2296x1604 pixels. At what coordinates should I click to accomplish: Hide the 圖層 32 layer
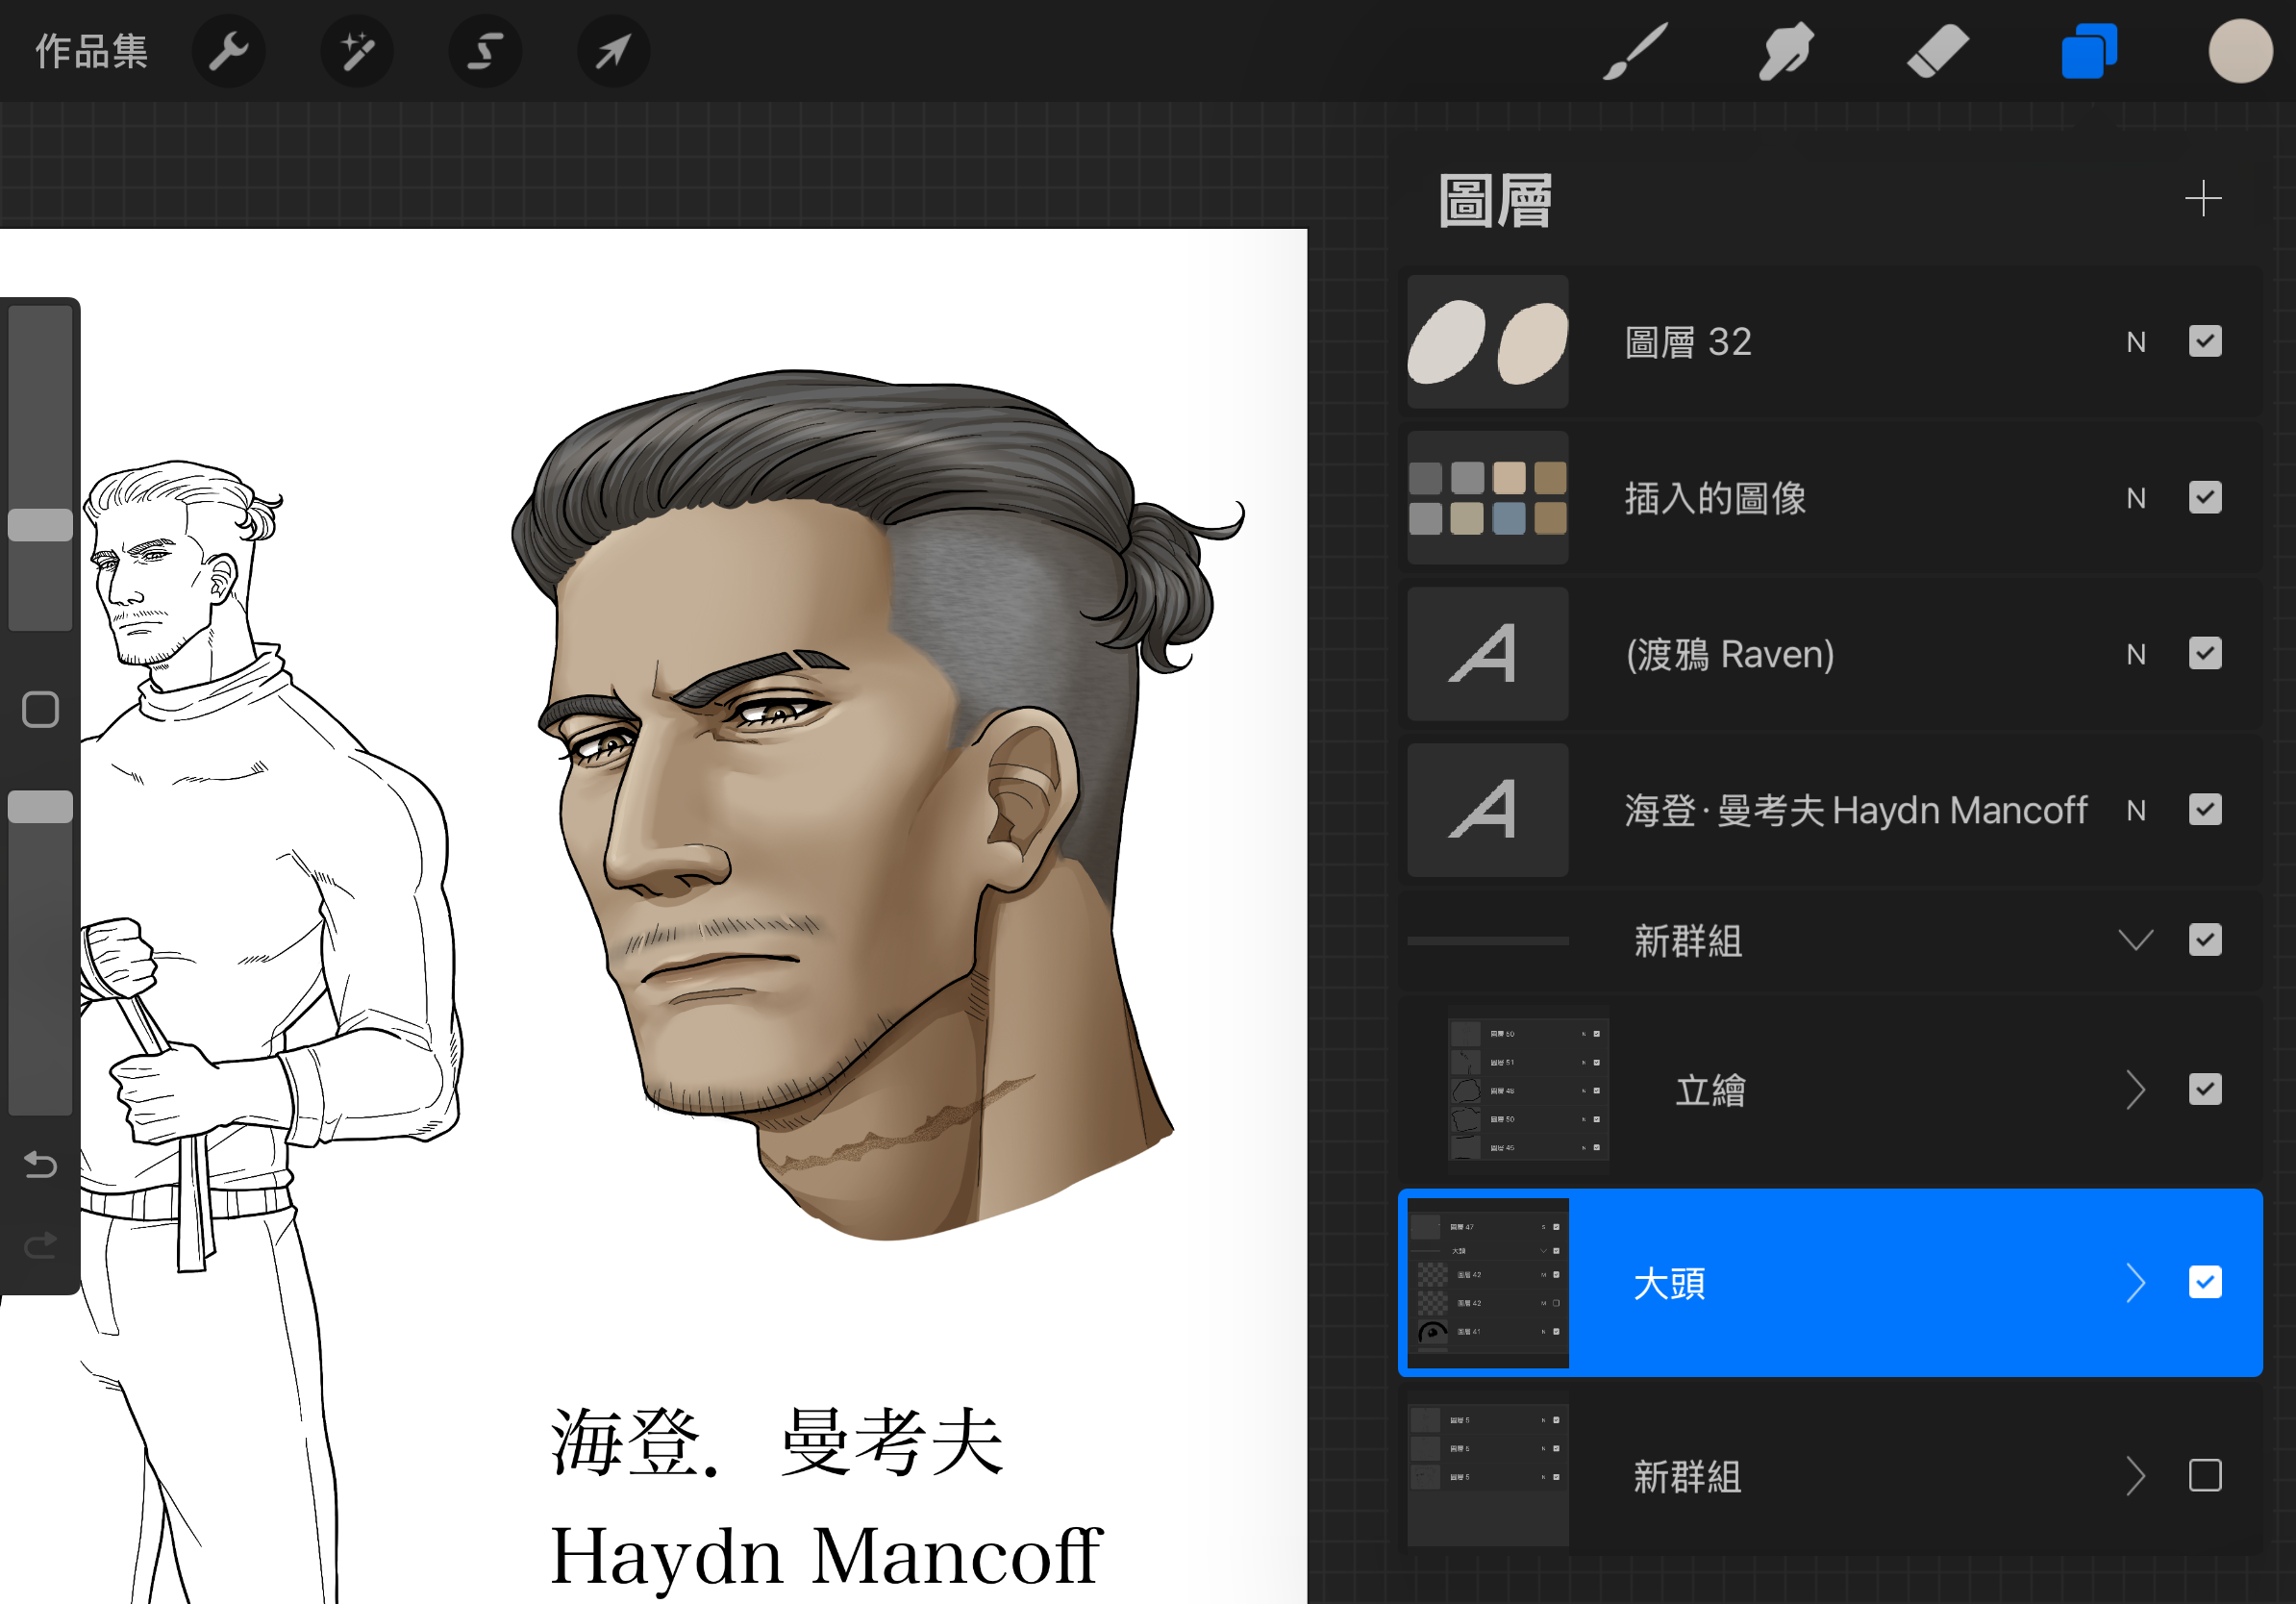point(2204,342)
